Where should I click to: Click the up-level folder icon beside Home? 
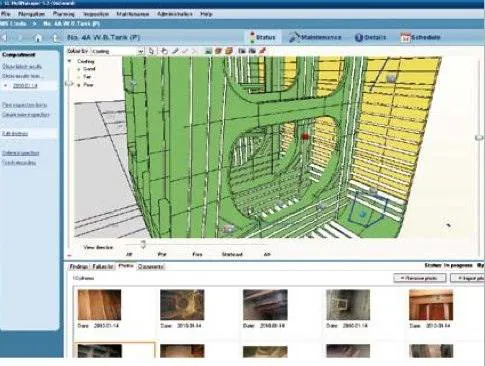[55, 38]
